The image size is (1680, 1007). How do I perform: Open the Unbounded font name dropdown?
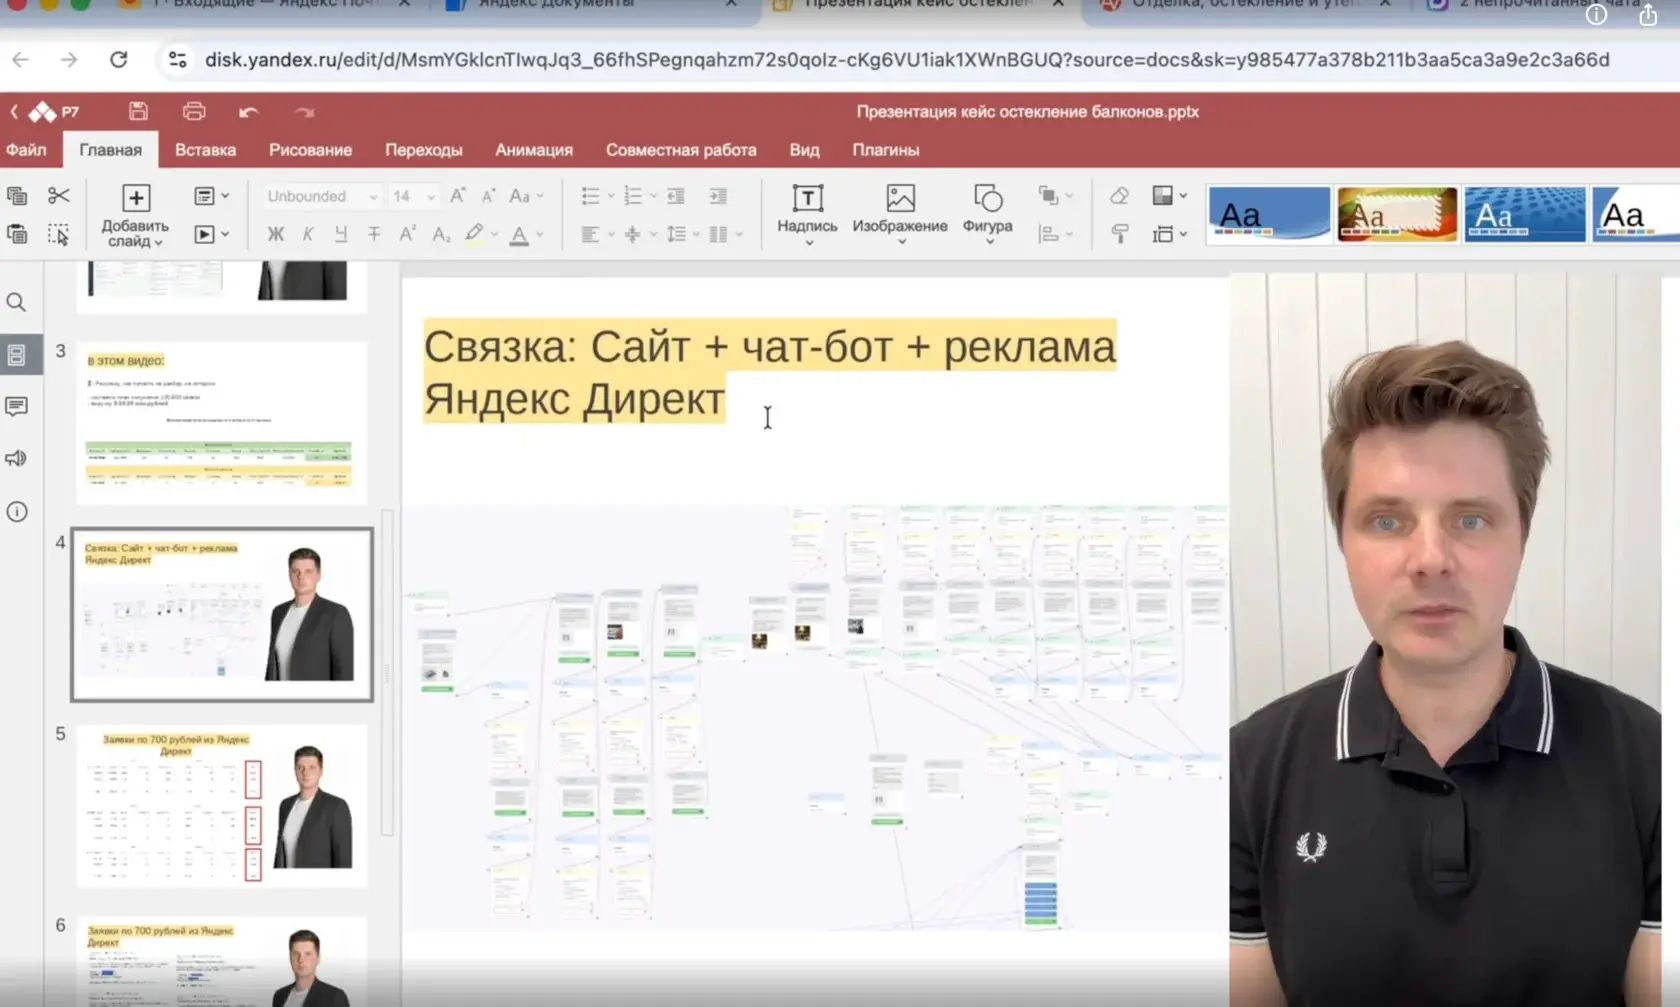tap(373, 197)
